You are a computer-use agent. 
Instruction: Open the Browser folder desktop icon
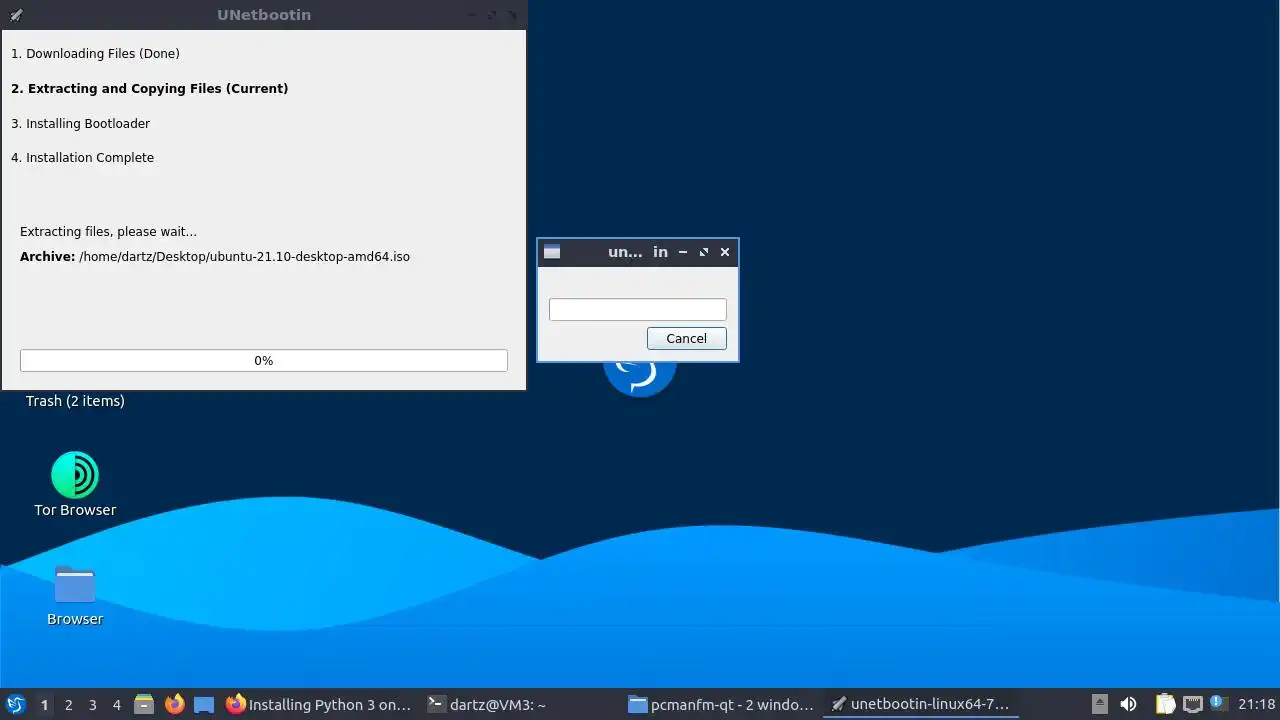click(x=75, y=595)
